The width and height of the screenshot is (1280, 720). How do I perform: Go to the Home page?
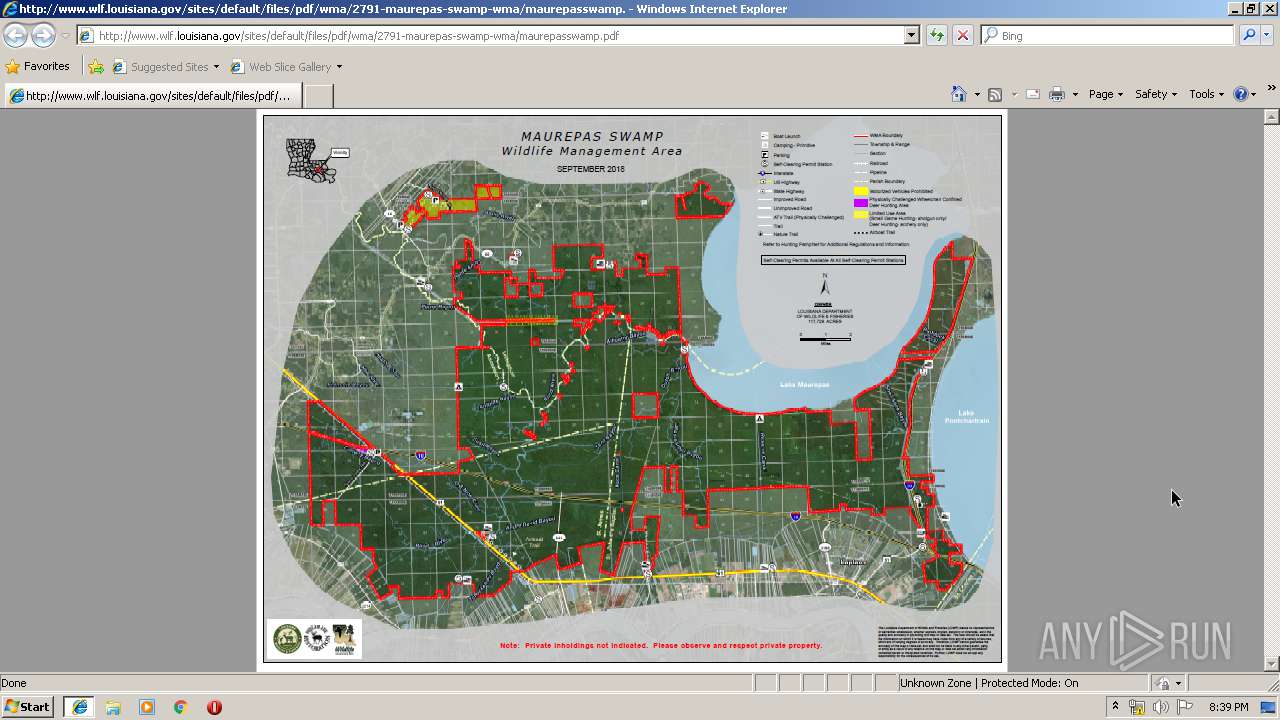point(958,94)
